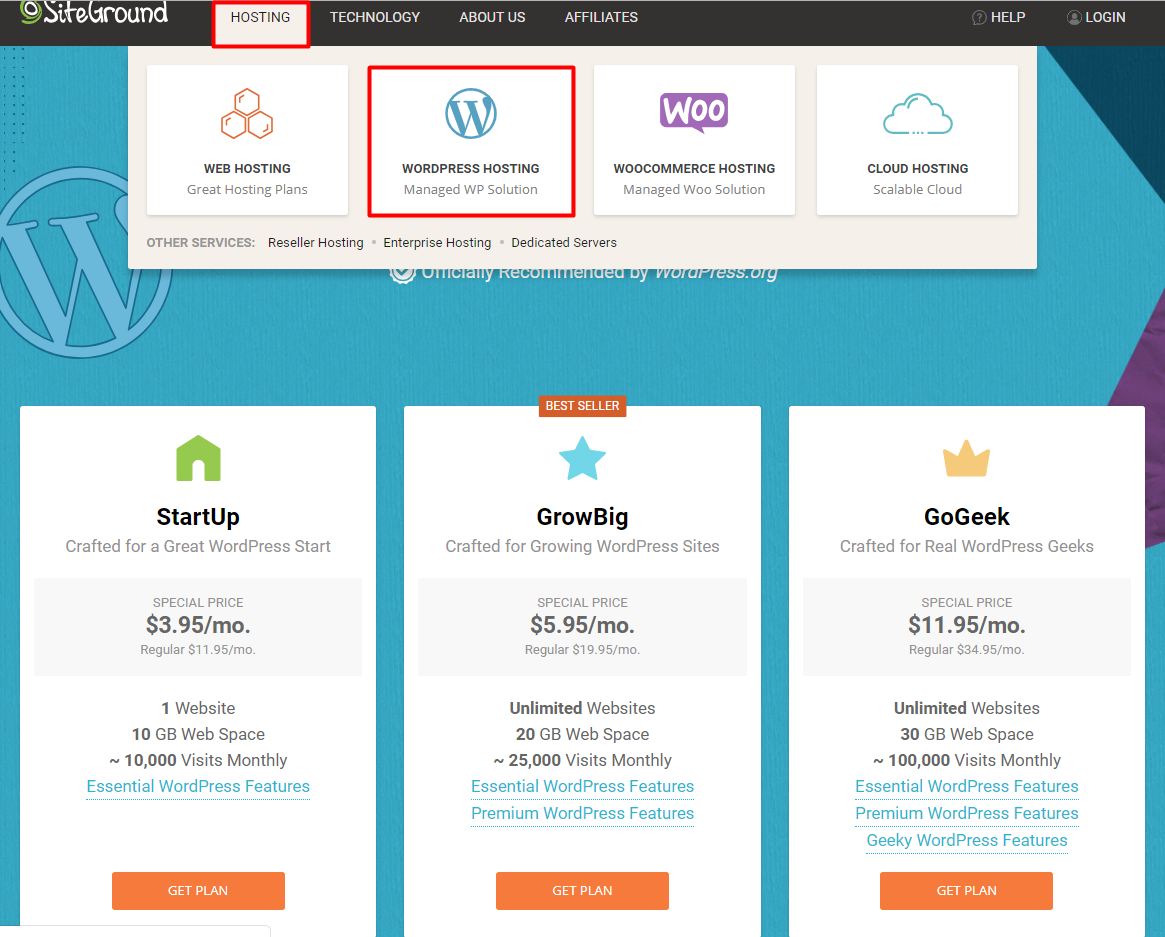Screen dimensions: 1165x937
Task: Select CLOUD HOSTING title text
Action: [918, 169]
